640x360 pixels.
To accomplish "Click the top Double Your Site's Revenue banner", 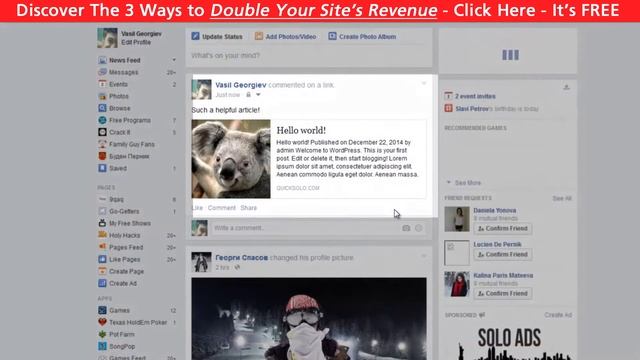I will (320, 11).
